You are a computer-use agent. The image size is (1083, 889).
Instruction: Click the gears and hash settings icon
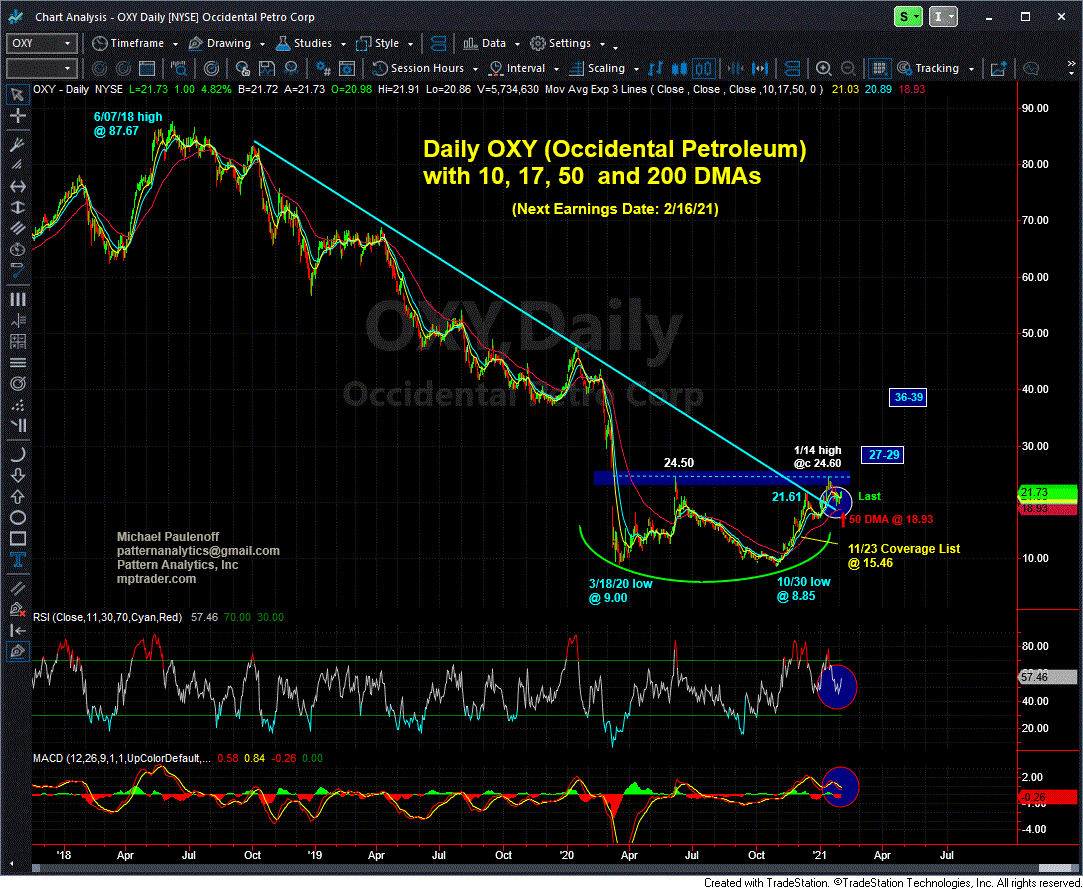[x=322, y=68]
